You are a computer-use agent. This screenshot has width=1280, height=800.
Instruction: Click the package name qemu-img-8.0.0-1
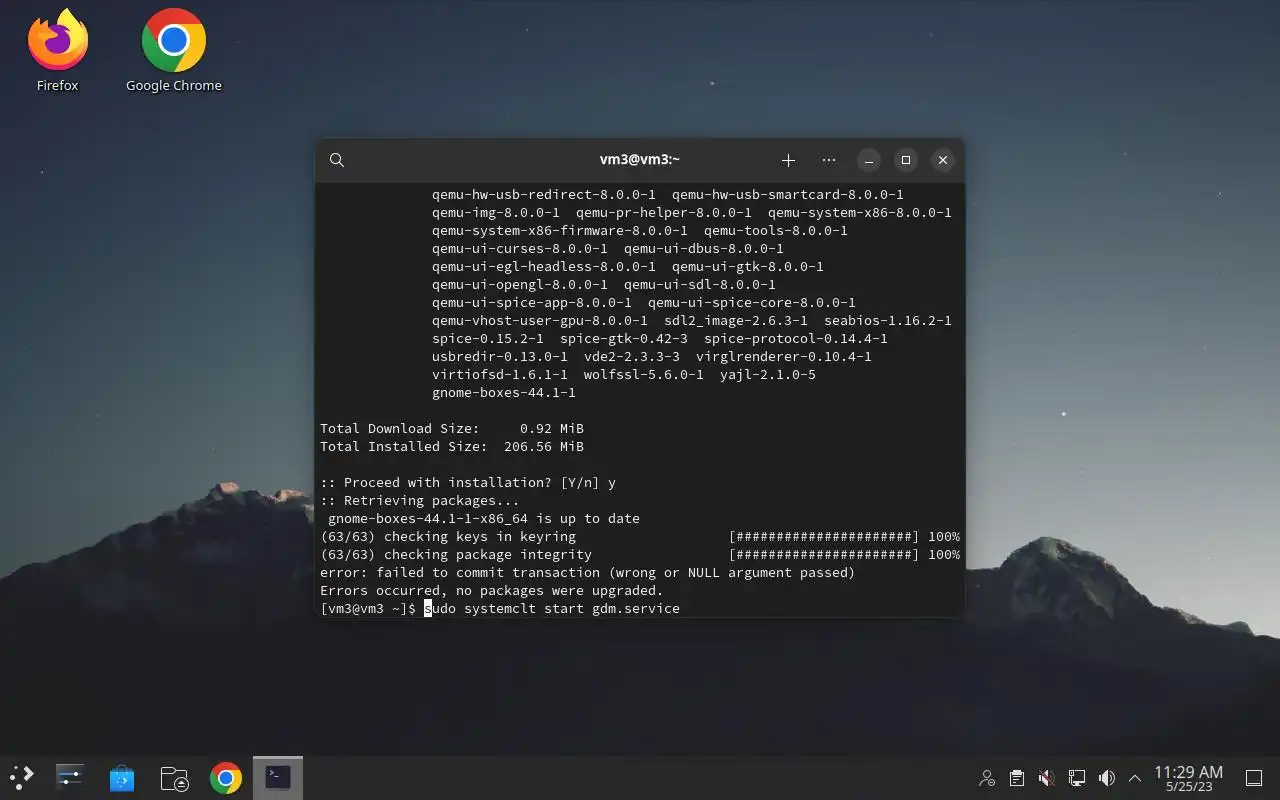496,212
